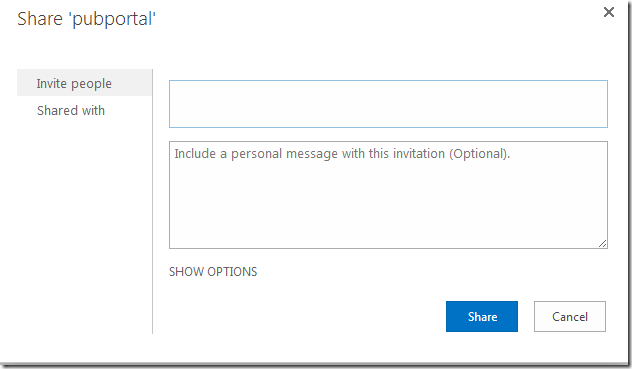Click the corner grip of the message textarea

click(602, 243)
